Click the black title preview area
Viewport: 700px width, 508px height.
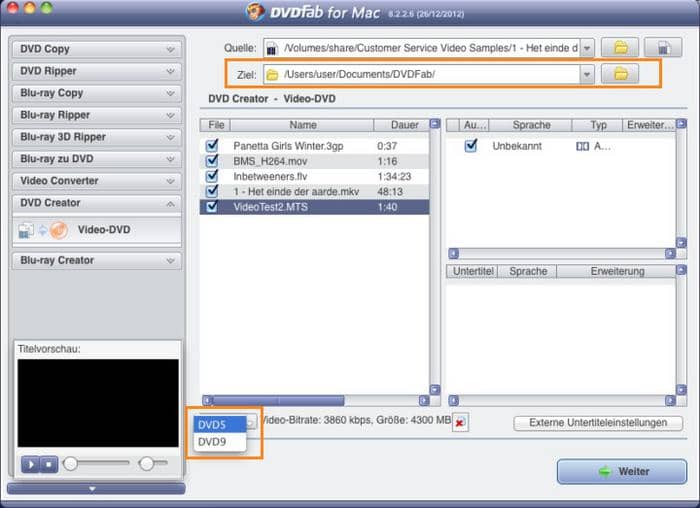point(98,403)
